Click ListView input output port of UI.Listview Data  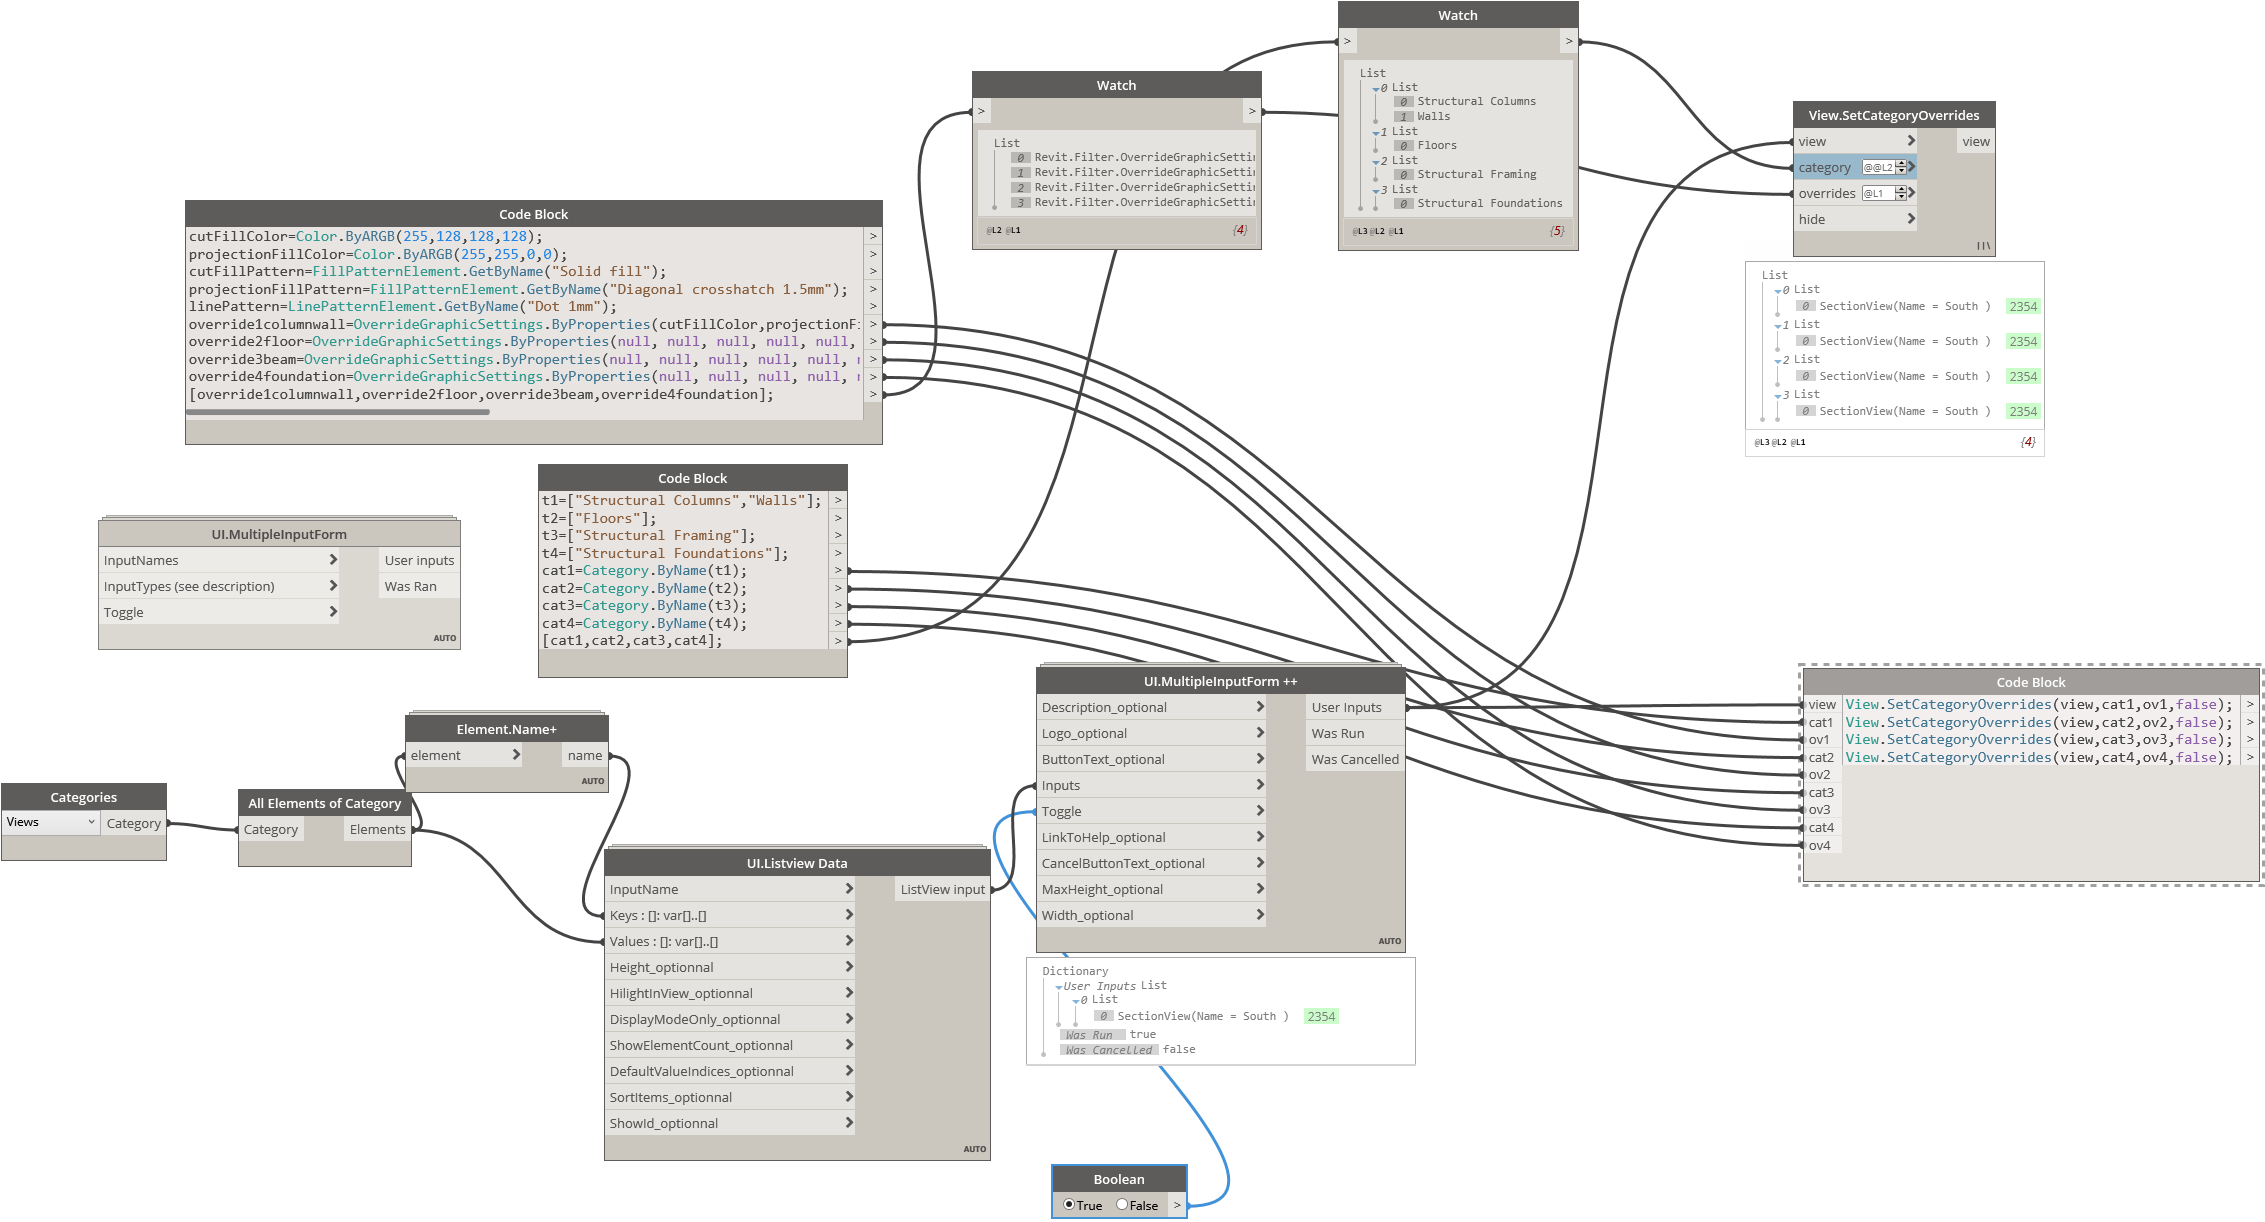(x=942, y=889)
